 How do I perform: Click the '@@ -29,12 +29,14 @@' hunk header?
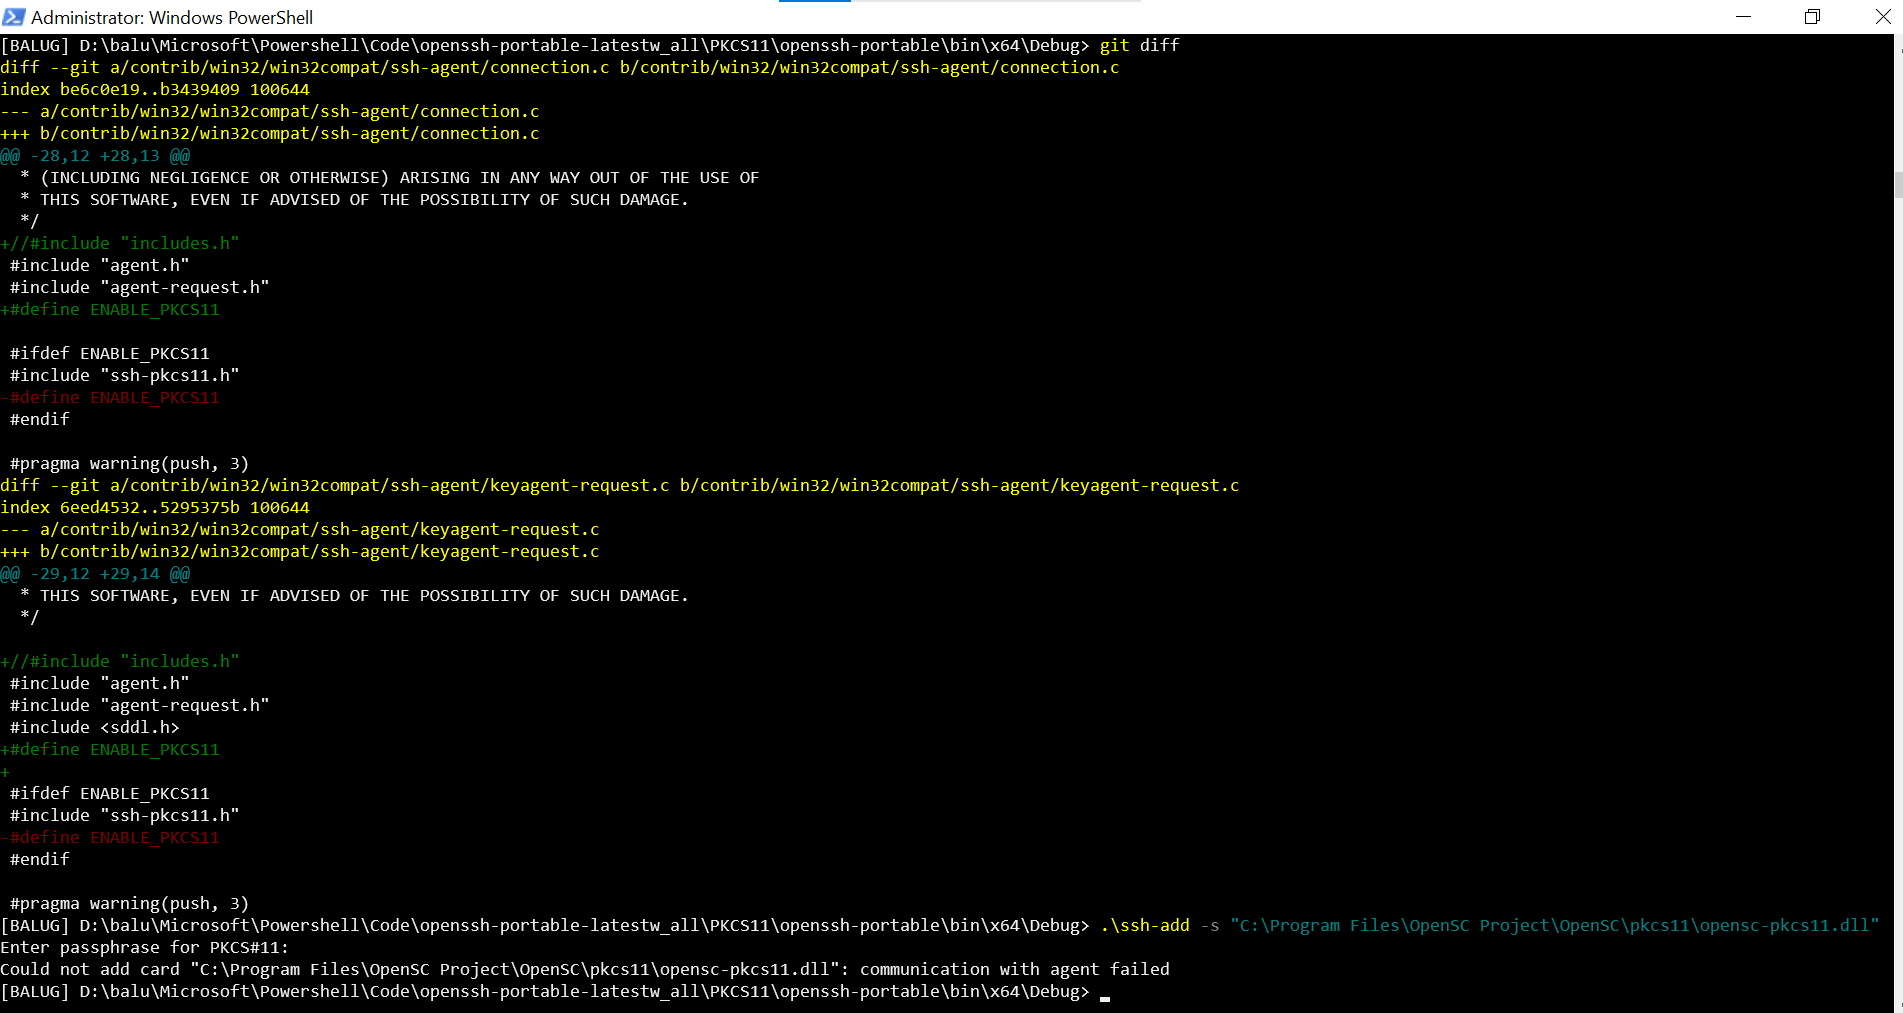(x=95, y=573)
